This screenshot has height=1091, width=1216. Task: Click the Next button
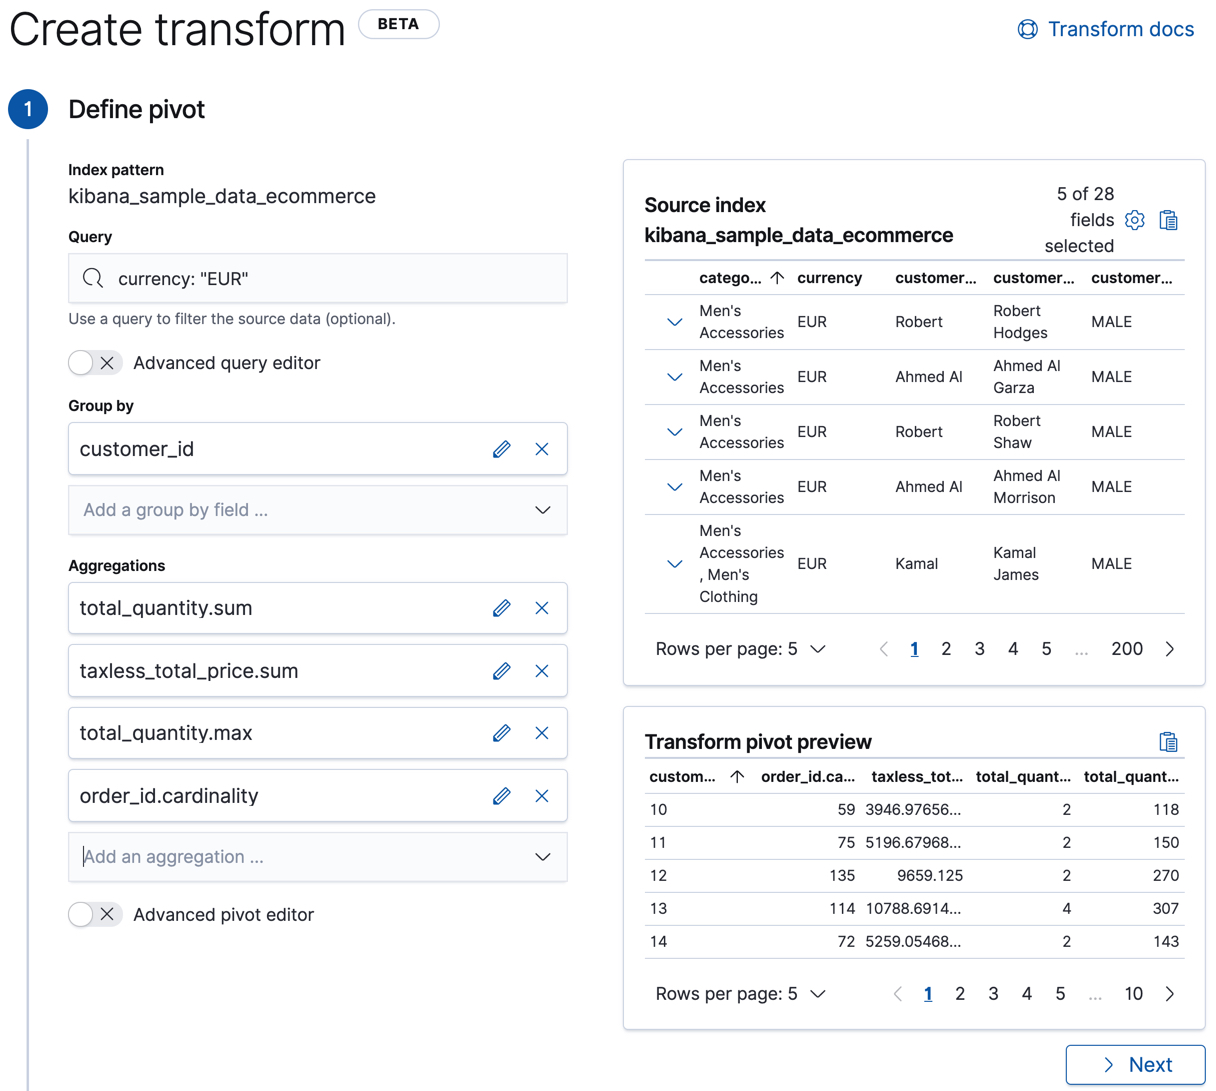[x=1135, y=1064]
